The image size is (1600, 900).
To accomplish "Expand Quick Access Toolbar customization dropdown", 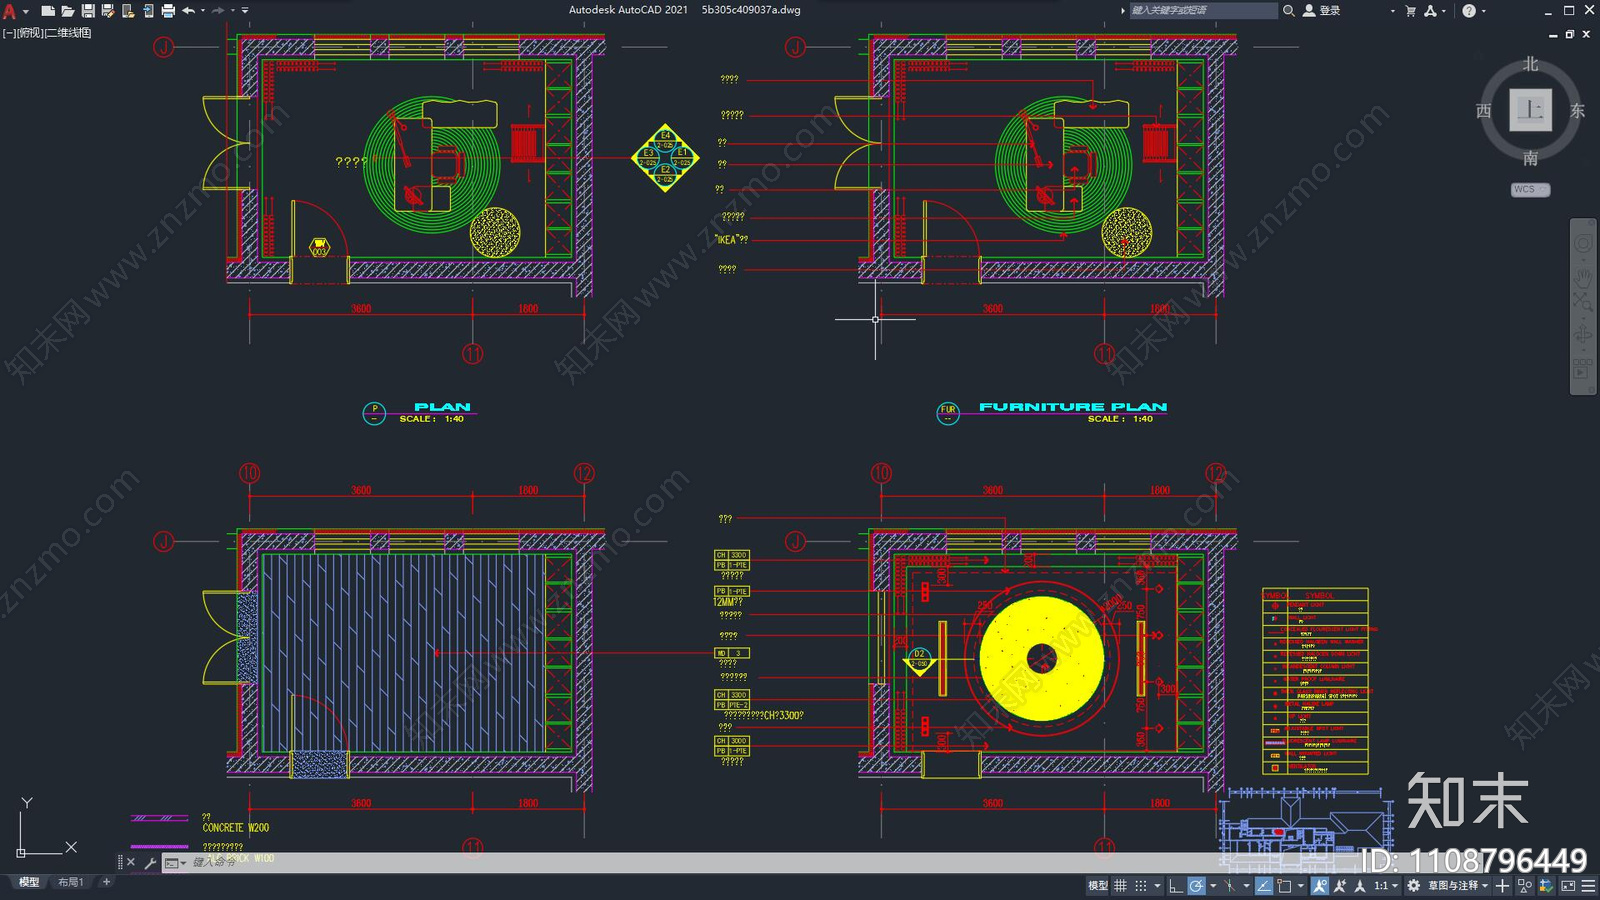I will pyautogui.click(x=246, y=11).
